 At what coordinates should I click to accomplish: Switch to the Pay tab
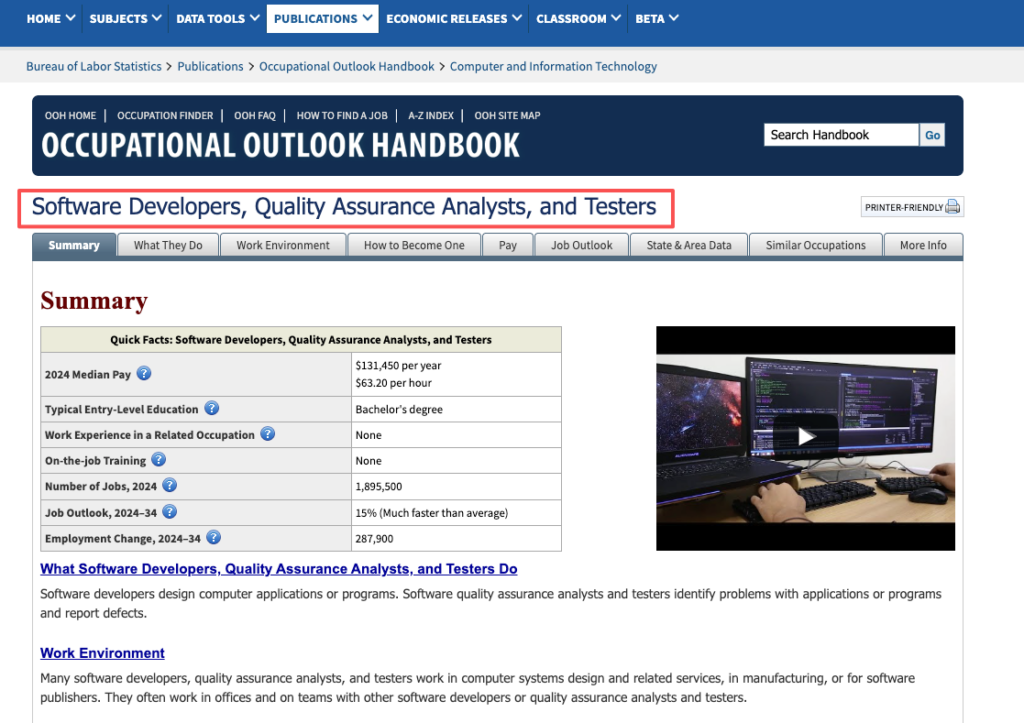pyautogui.click(x=507, y=244)
